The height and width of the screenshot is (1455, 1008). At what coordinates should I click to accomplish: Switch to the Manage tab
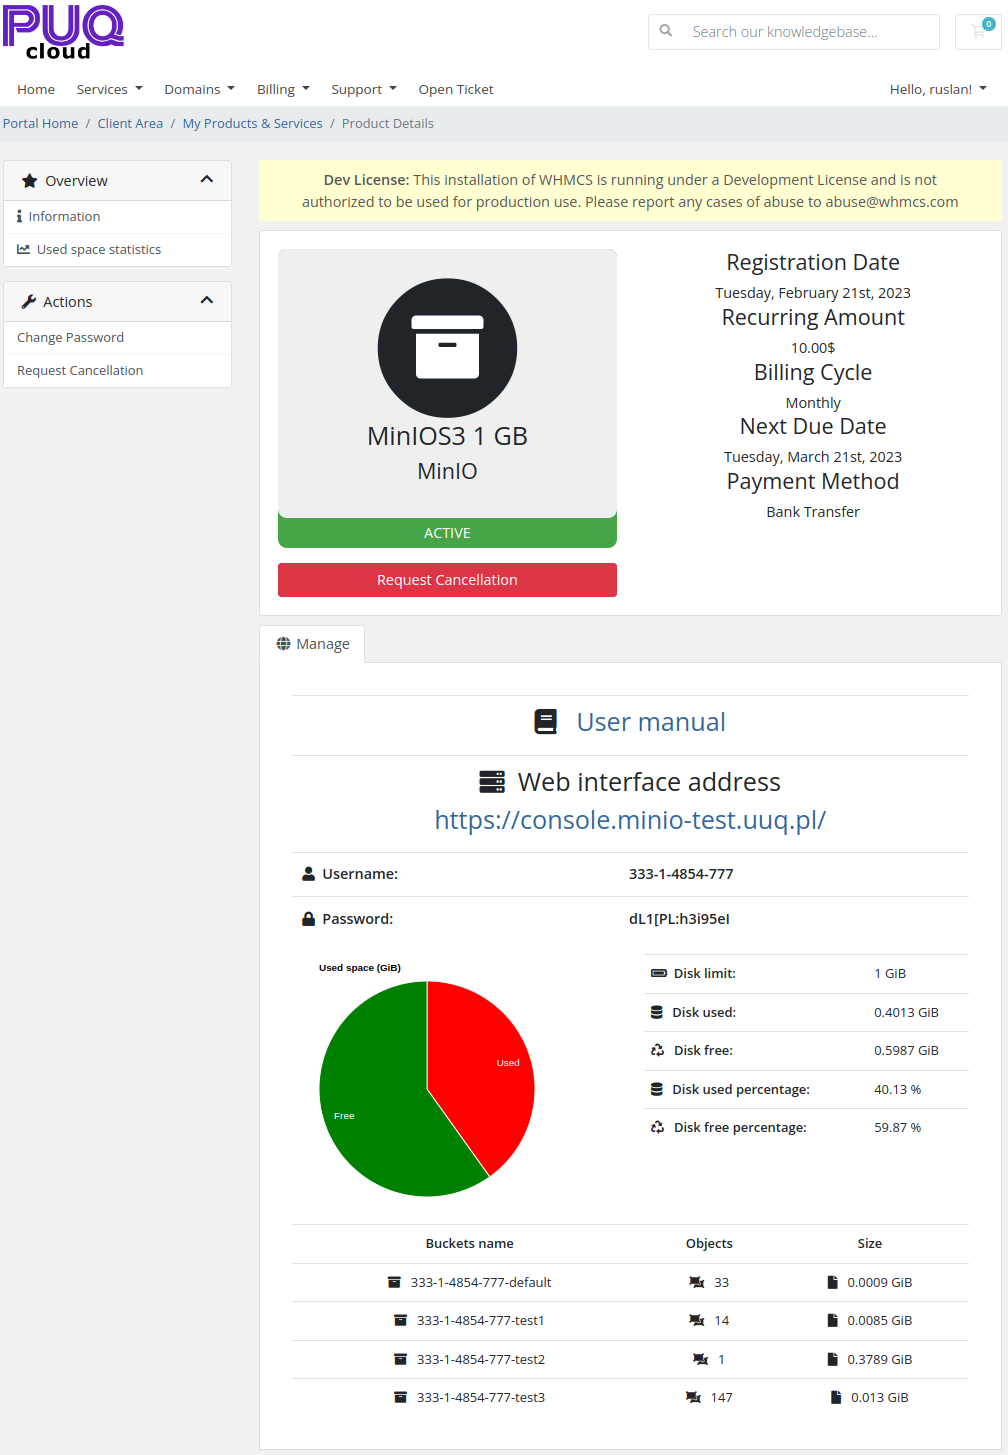tap(312, 644)
